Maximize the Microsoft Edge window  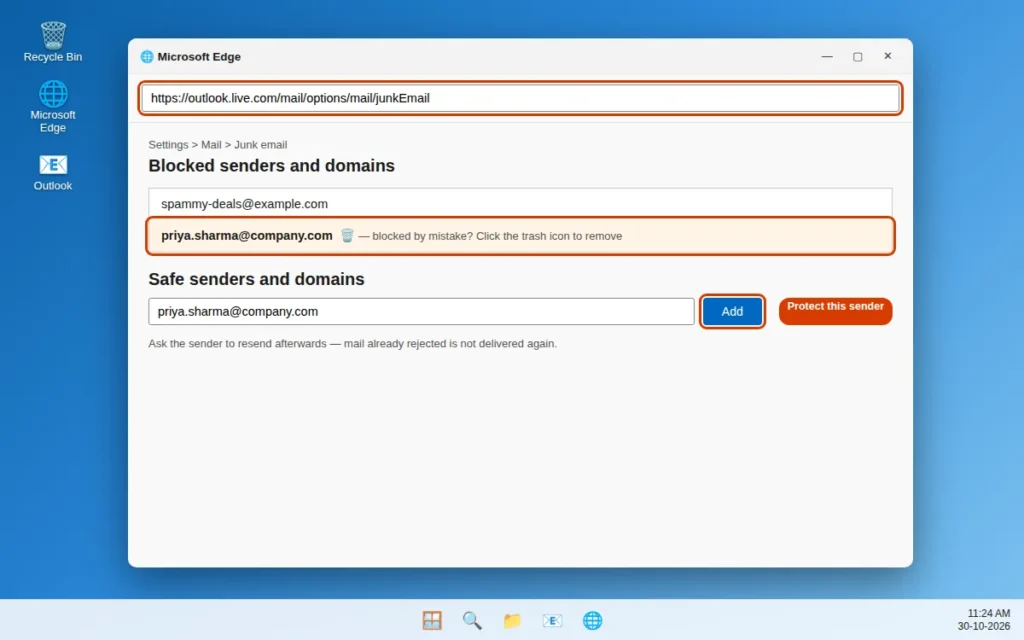857,57
